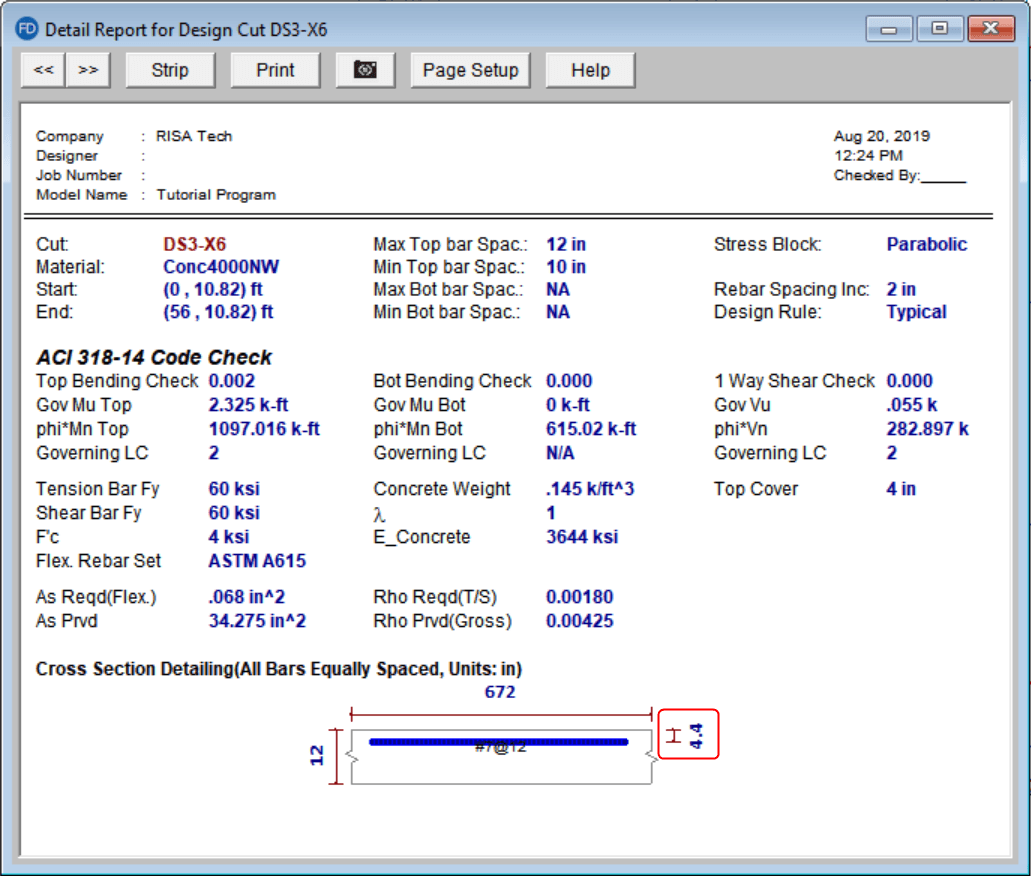Click Rho Prvd(Gross) value 0.00425
This screenshot has height=876, width=1031.
(579, 621)
